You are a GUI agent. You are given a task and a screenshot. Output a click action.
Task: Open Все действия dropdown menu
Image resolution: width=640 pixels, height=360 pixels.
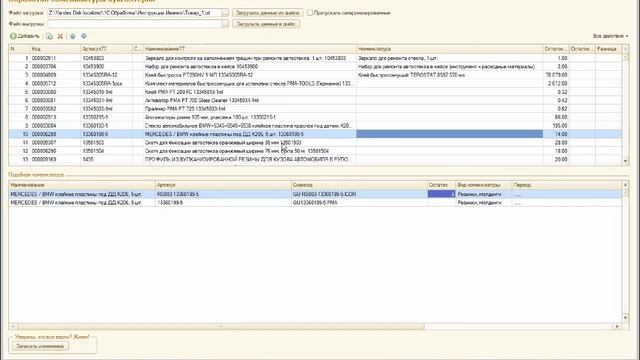click(x=611, y=36)
